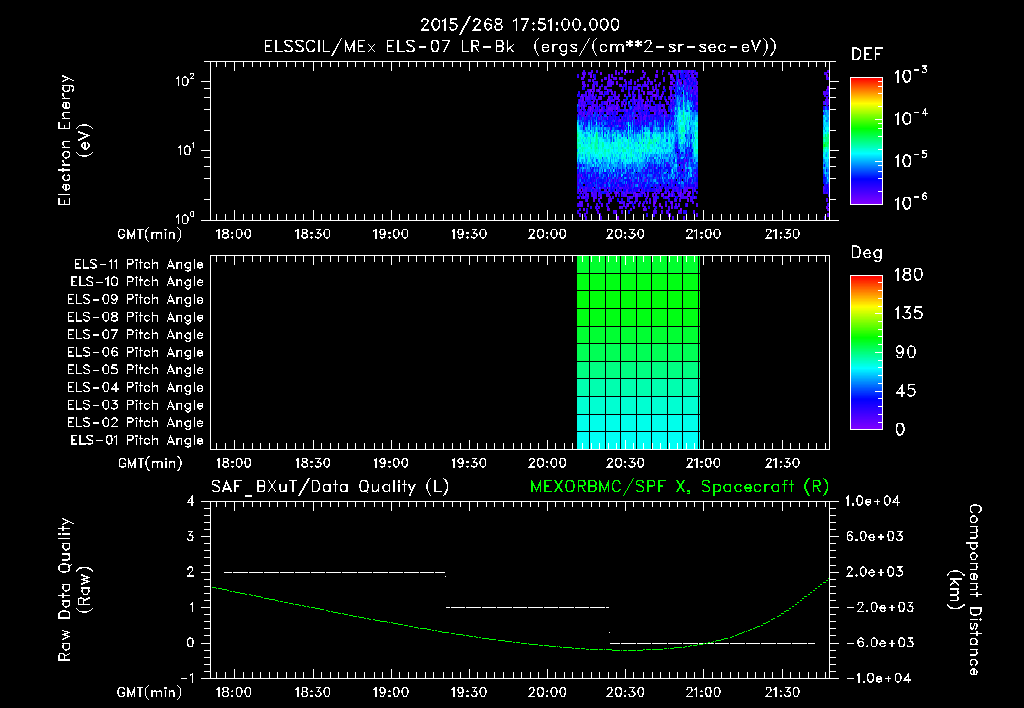Select the ELS-03 Pitch Angle row label

(x=136, y=405)
